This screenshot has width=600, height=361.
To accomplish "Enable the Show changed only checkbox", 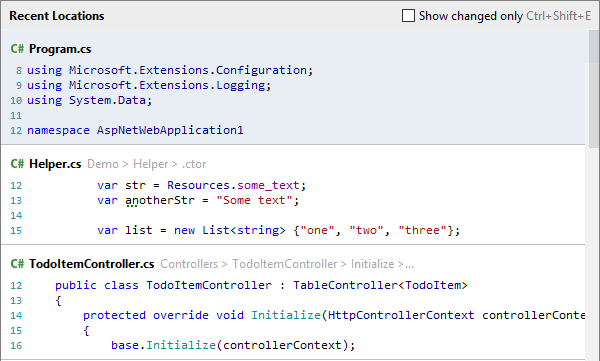I will pyautogui.click(x=408, y=16).
